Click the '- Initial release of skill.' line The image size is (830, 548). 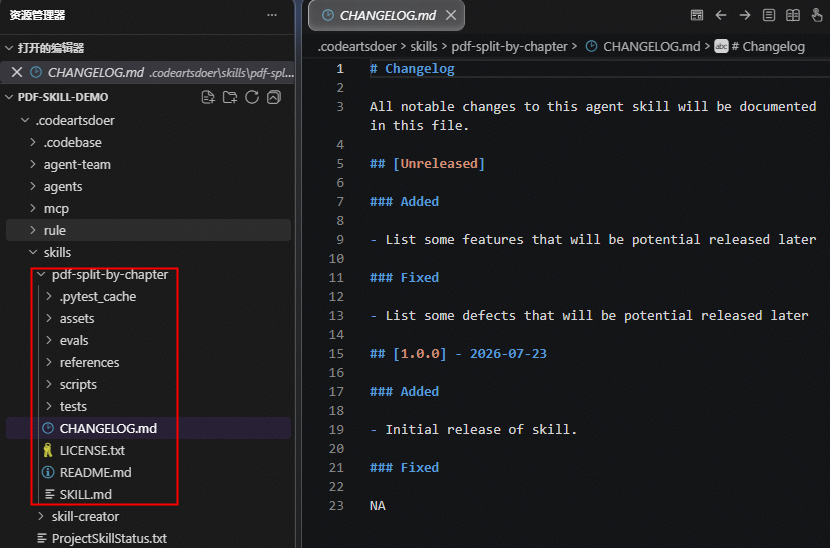(x=473, y=429)
